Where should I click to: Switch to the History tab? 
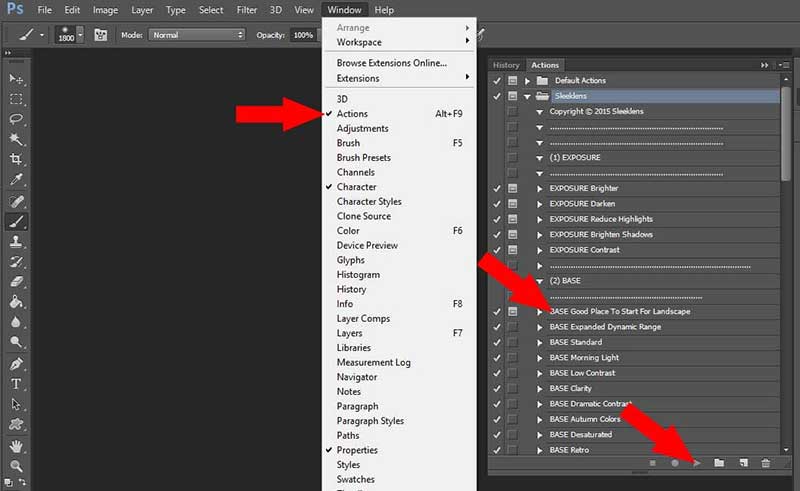506,65
